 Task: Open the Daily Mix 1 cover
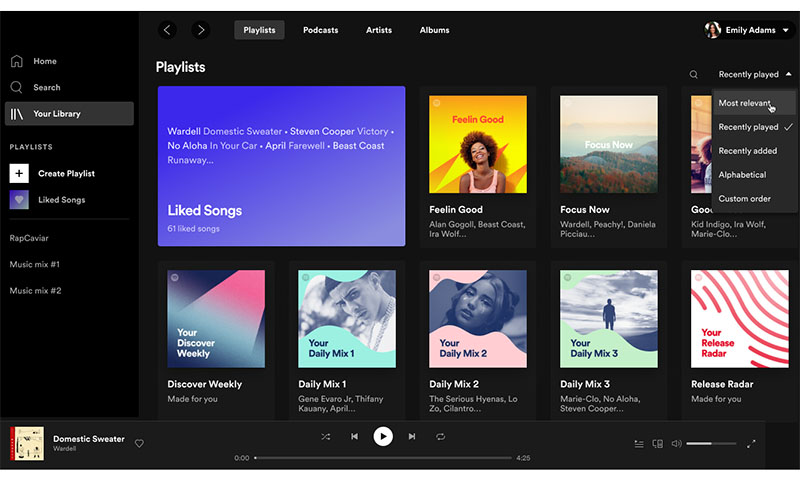pos(347,319)
